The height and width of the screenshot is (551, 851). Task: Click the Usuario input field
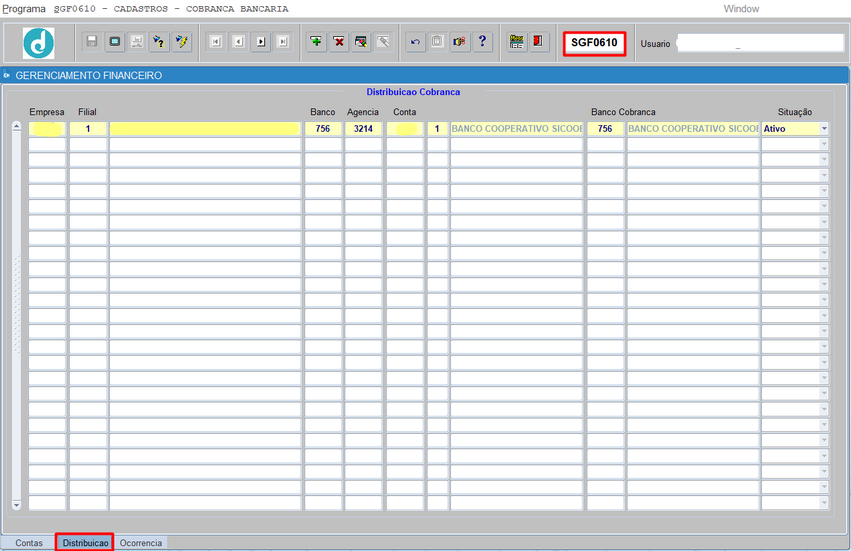[760, 43]
